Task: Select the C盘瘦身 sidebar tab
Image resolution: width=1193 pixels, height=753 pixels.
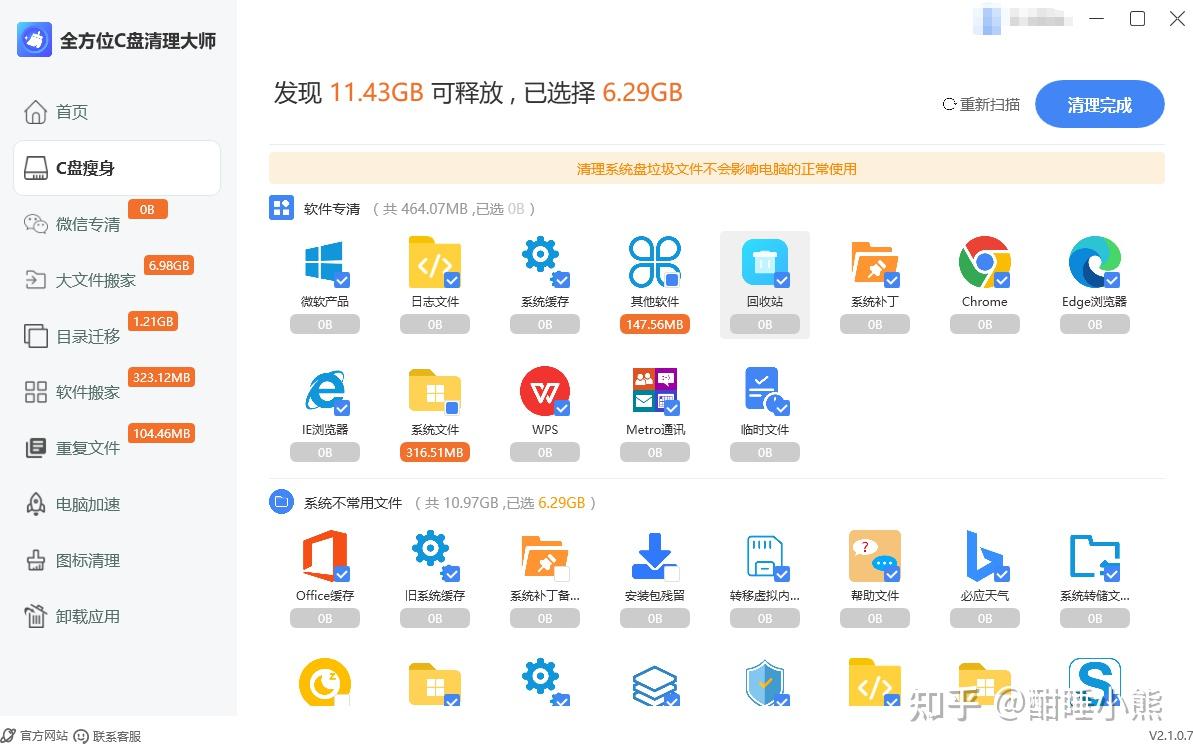Action: click(117, 168)
